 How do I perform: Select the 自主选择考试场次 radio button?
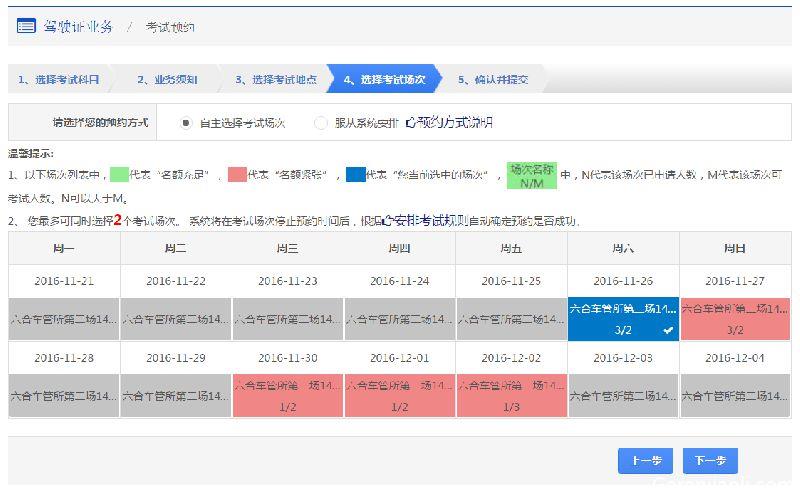186,123
